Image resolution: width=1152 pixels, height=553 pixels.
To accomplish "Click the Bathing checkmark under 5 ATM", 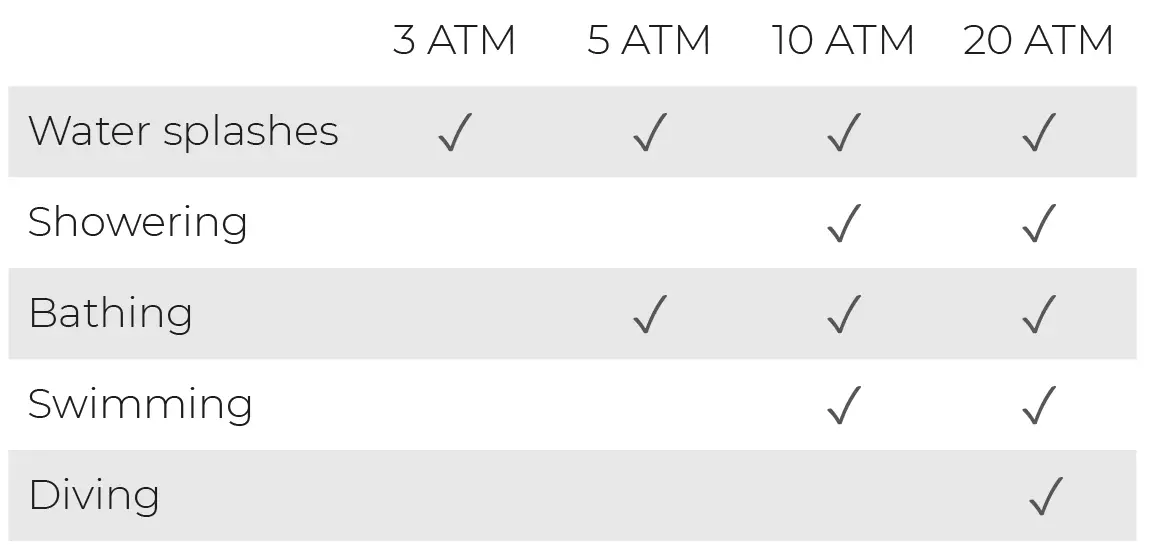I will point(649,314).
